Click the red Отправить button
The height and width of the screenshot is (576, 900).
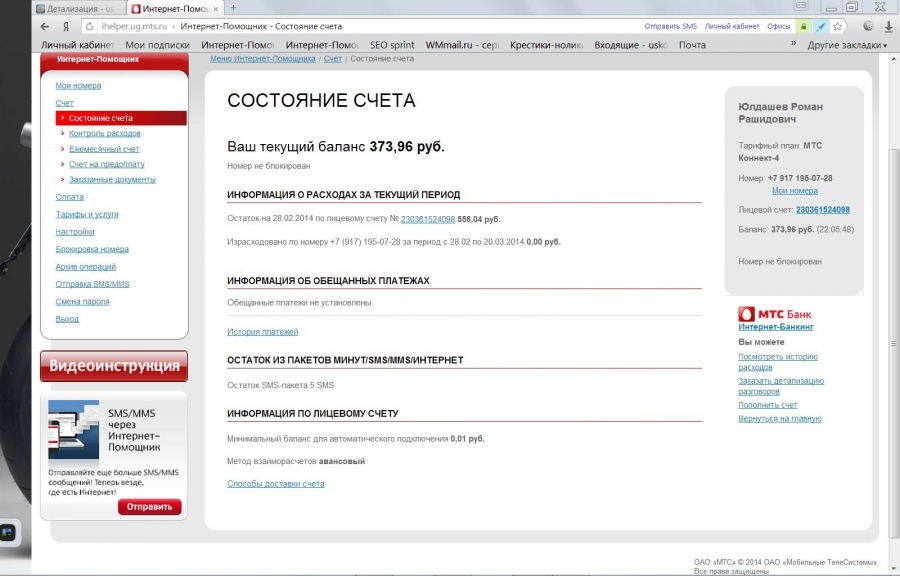click(x=149, y=507)
